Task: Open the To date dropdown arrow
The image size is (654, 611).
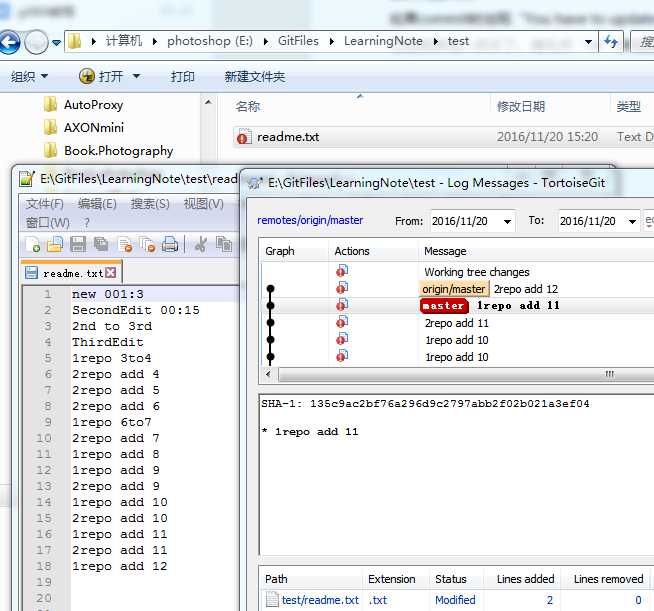Action: coord(632,221)
